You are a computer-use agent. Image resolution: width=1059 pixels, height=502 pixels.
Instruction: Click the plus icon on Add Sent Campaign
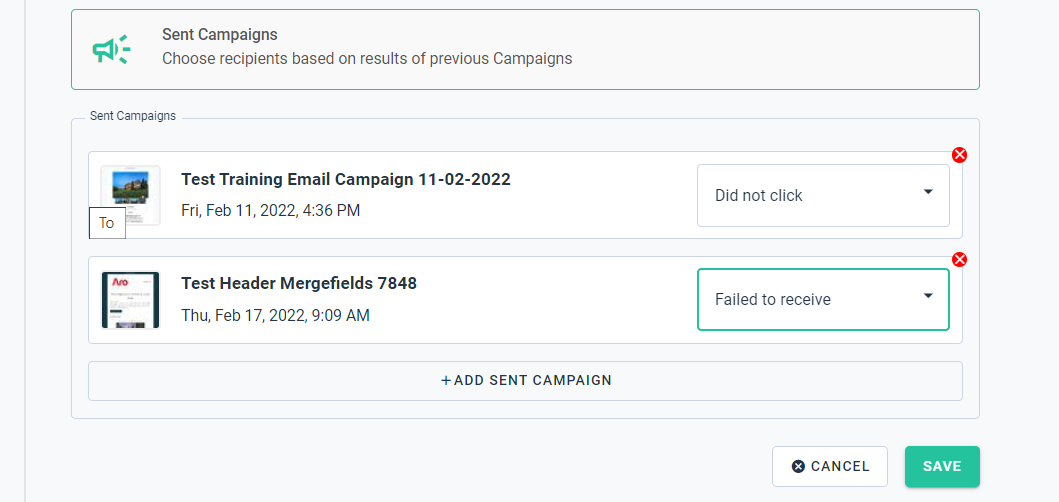click(x=446, y=380)
